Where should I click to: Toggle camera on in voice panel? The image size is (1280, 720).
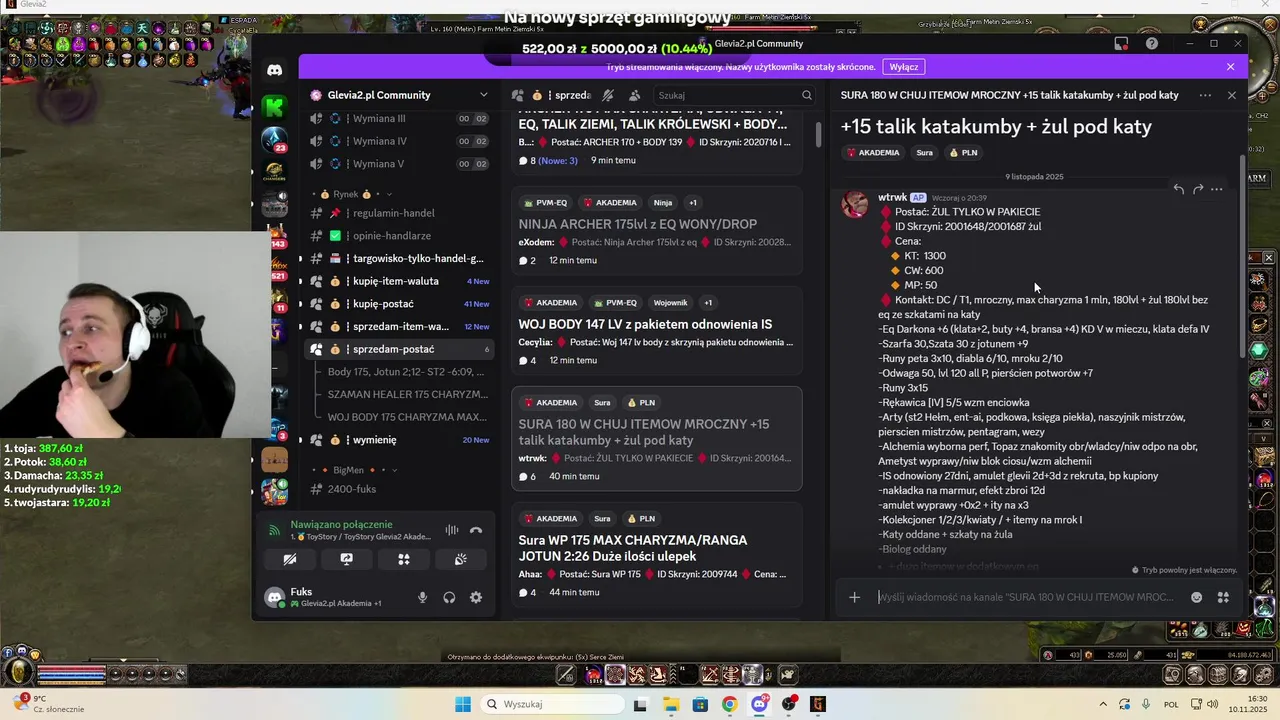(x=289, y=559)
